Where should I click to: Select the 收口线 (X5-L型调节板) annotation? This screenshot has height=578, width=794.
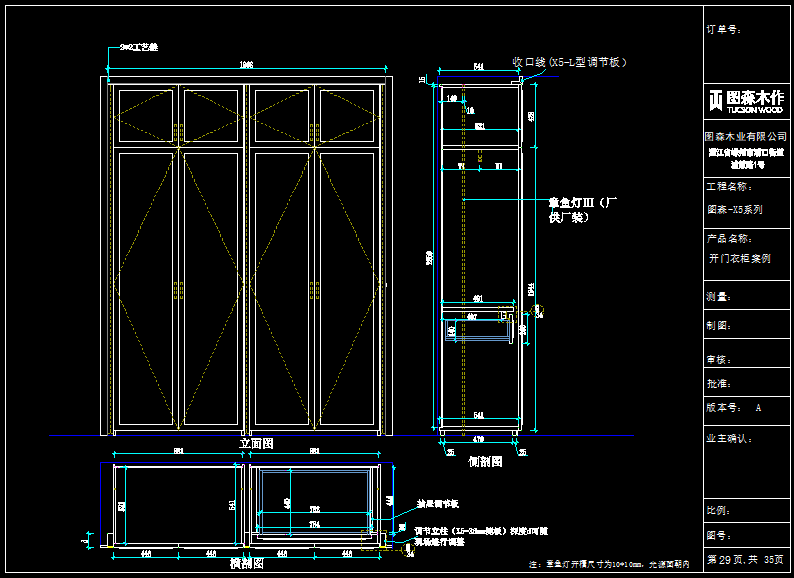(570, 62)
